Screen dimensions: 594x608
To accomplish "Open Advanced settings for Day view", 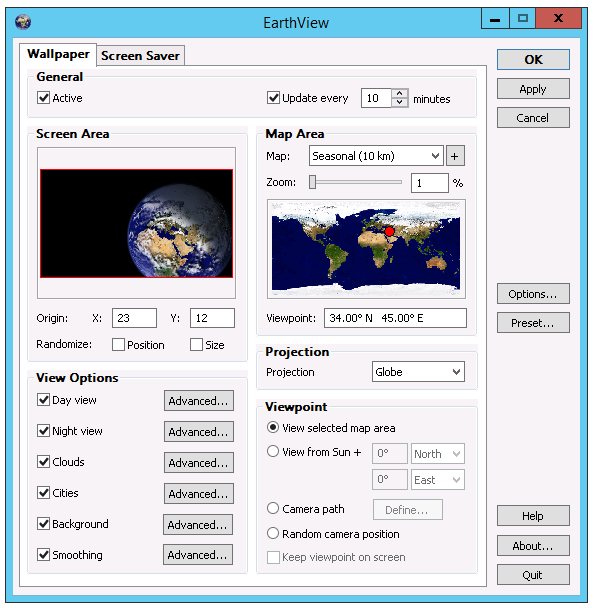I will tap(199, 401).
